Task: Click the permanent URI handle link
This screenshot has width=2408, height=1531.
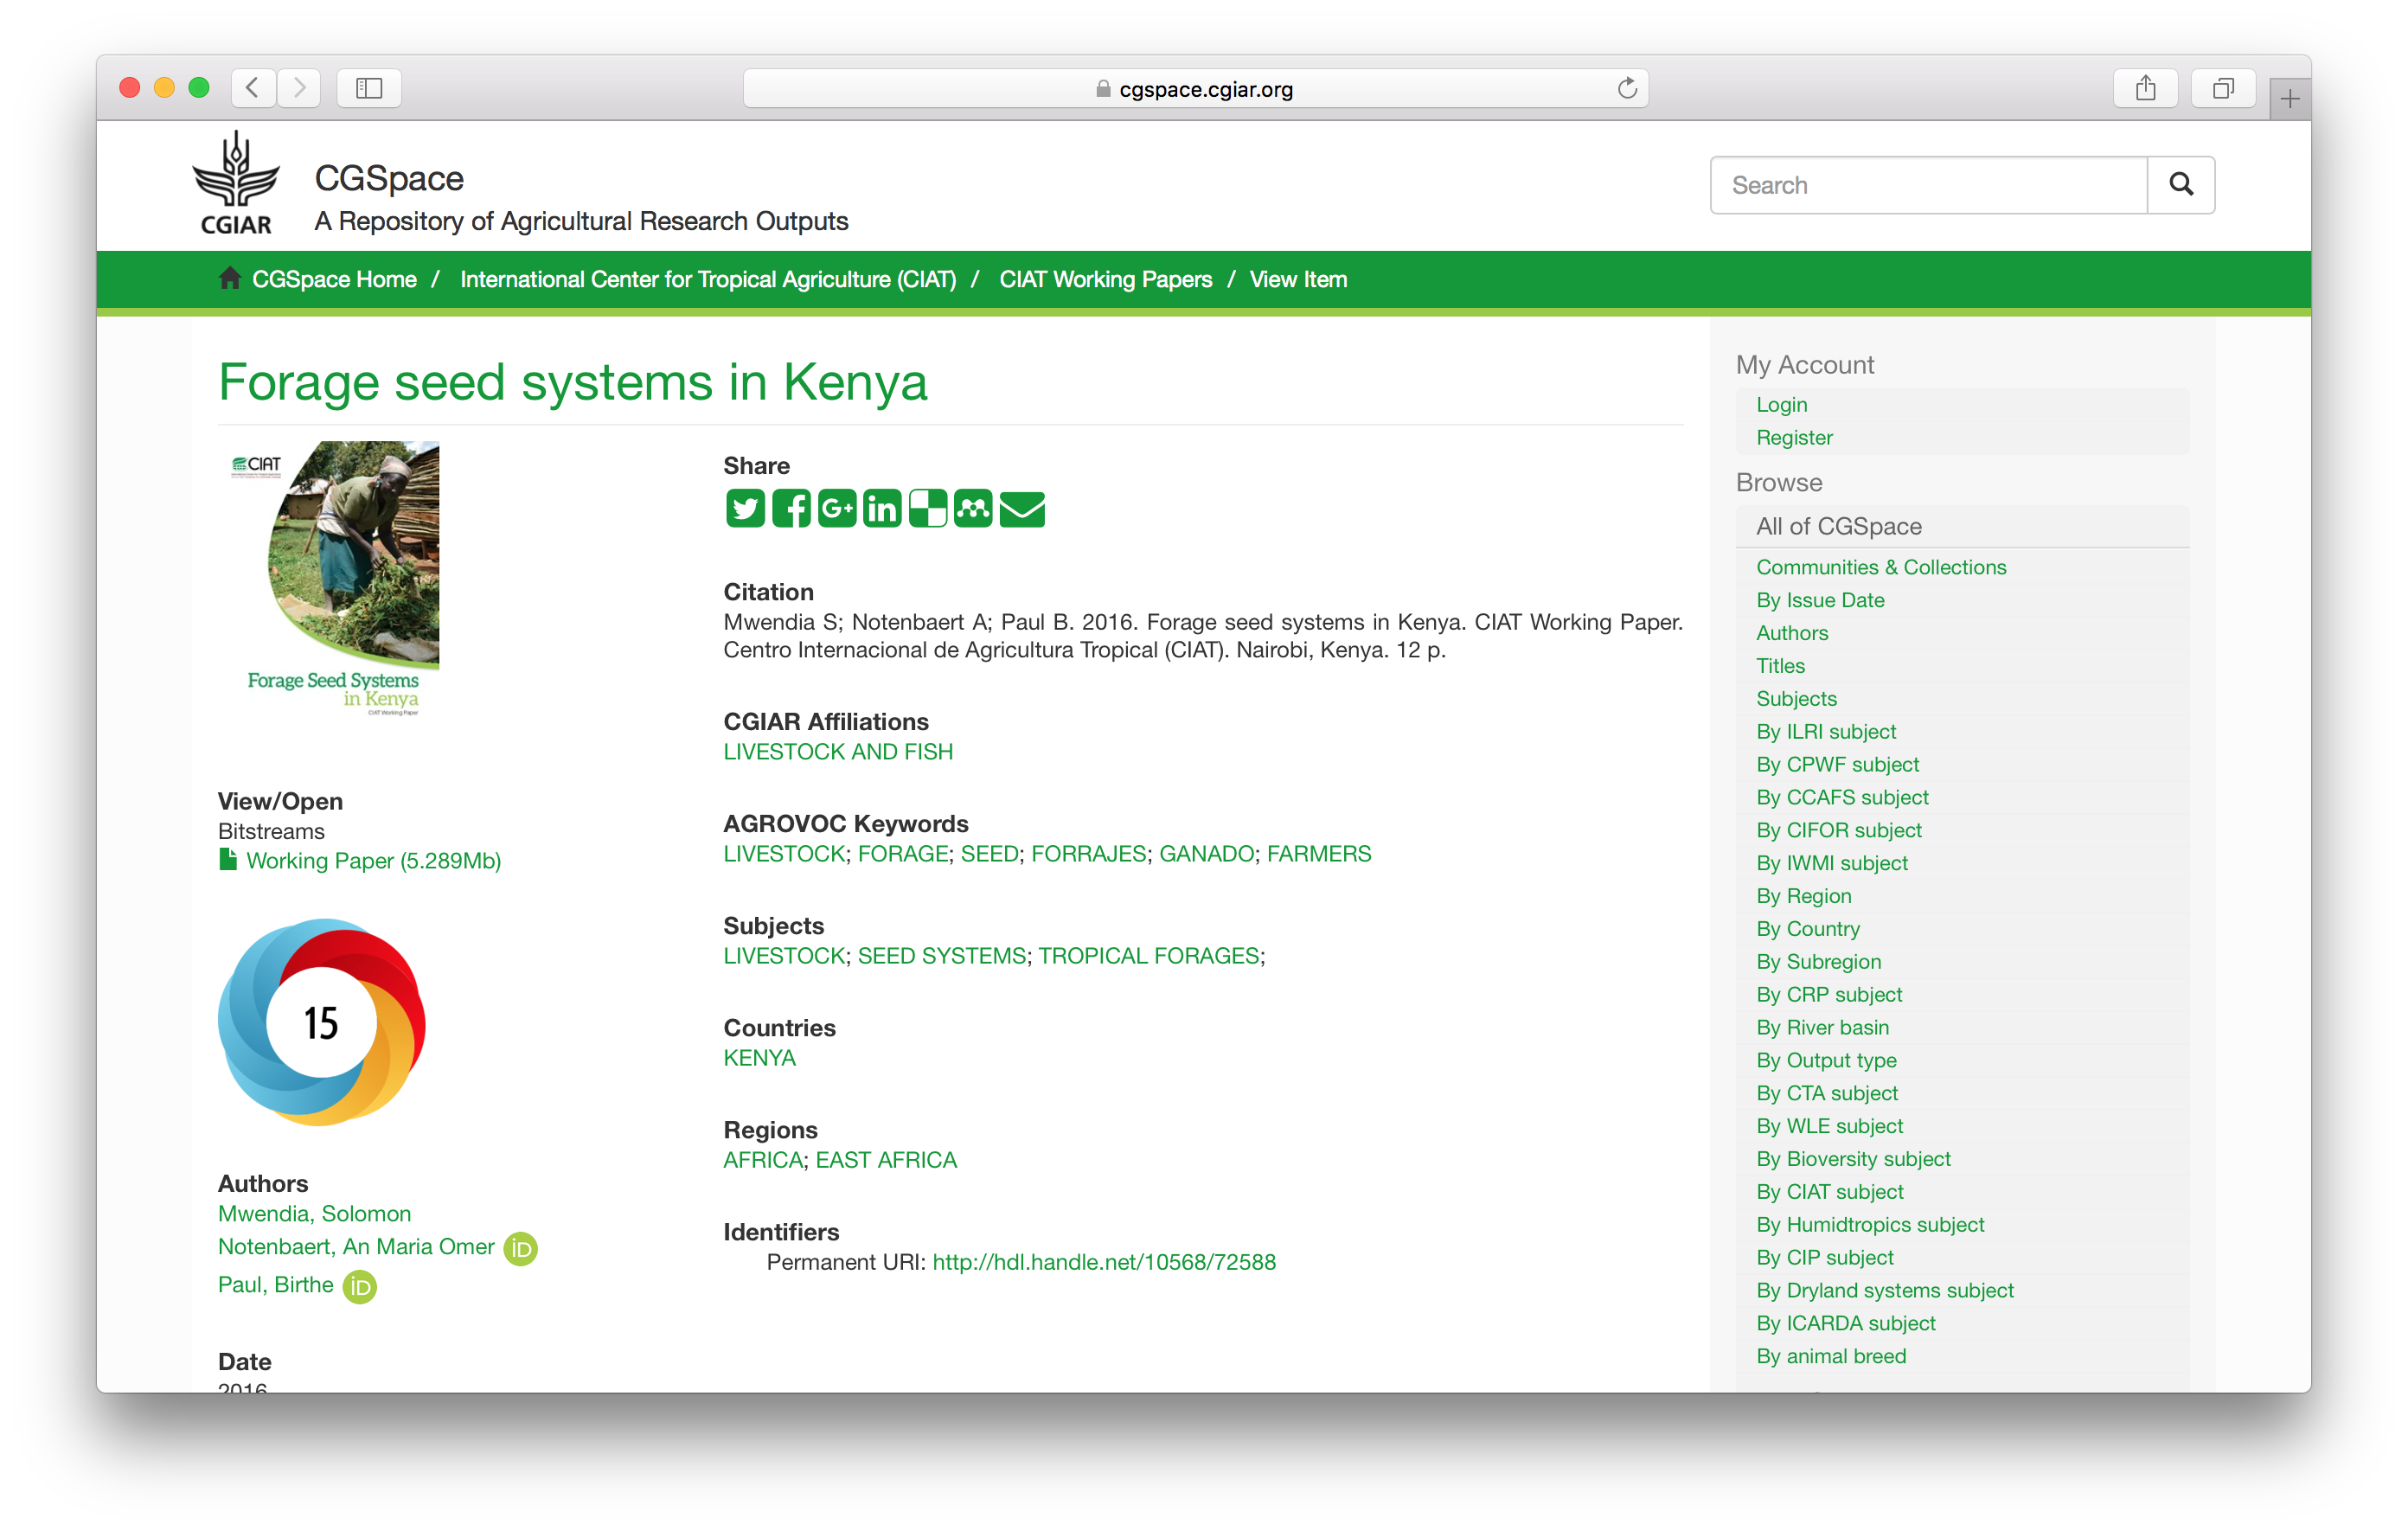Action: pos(1105,1262)
